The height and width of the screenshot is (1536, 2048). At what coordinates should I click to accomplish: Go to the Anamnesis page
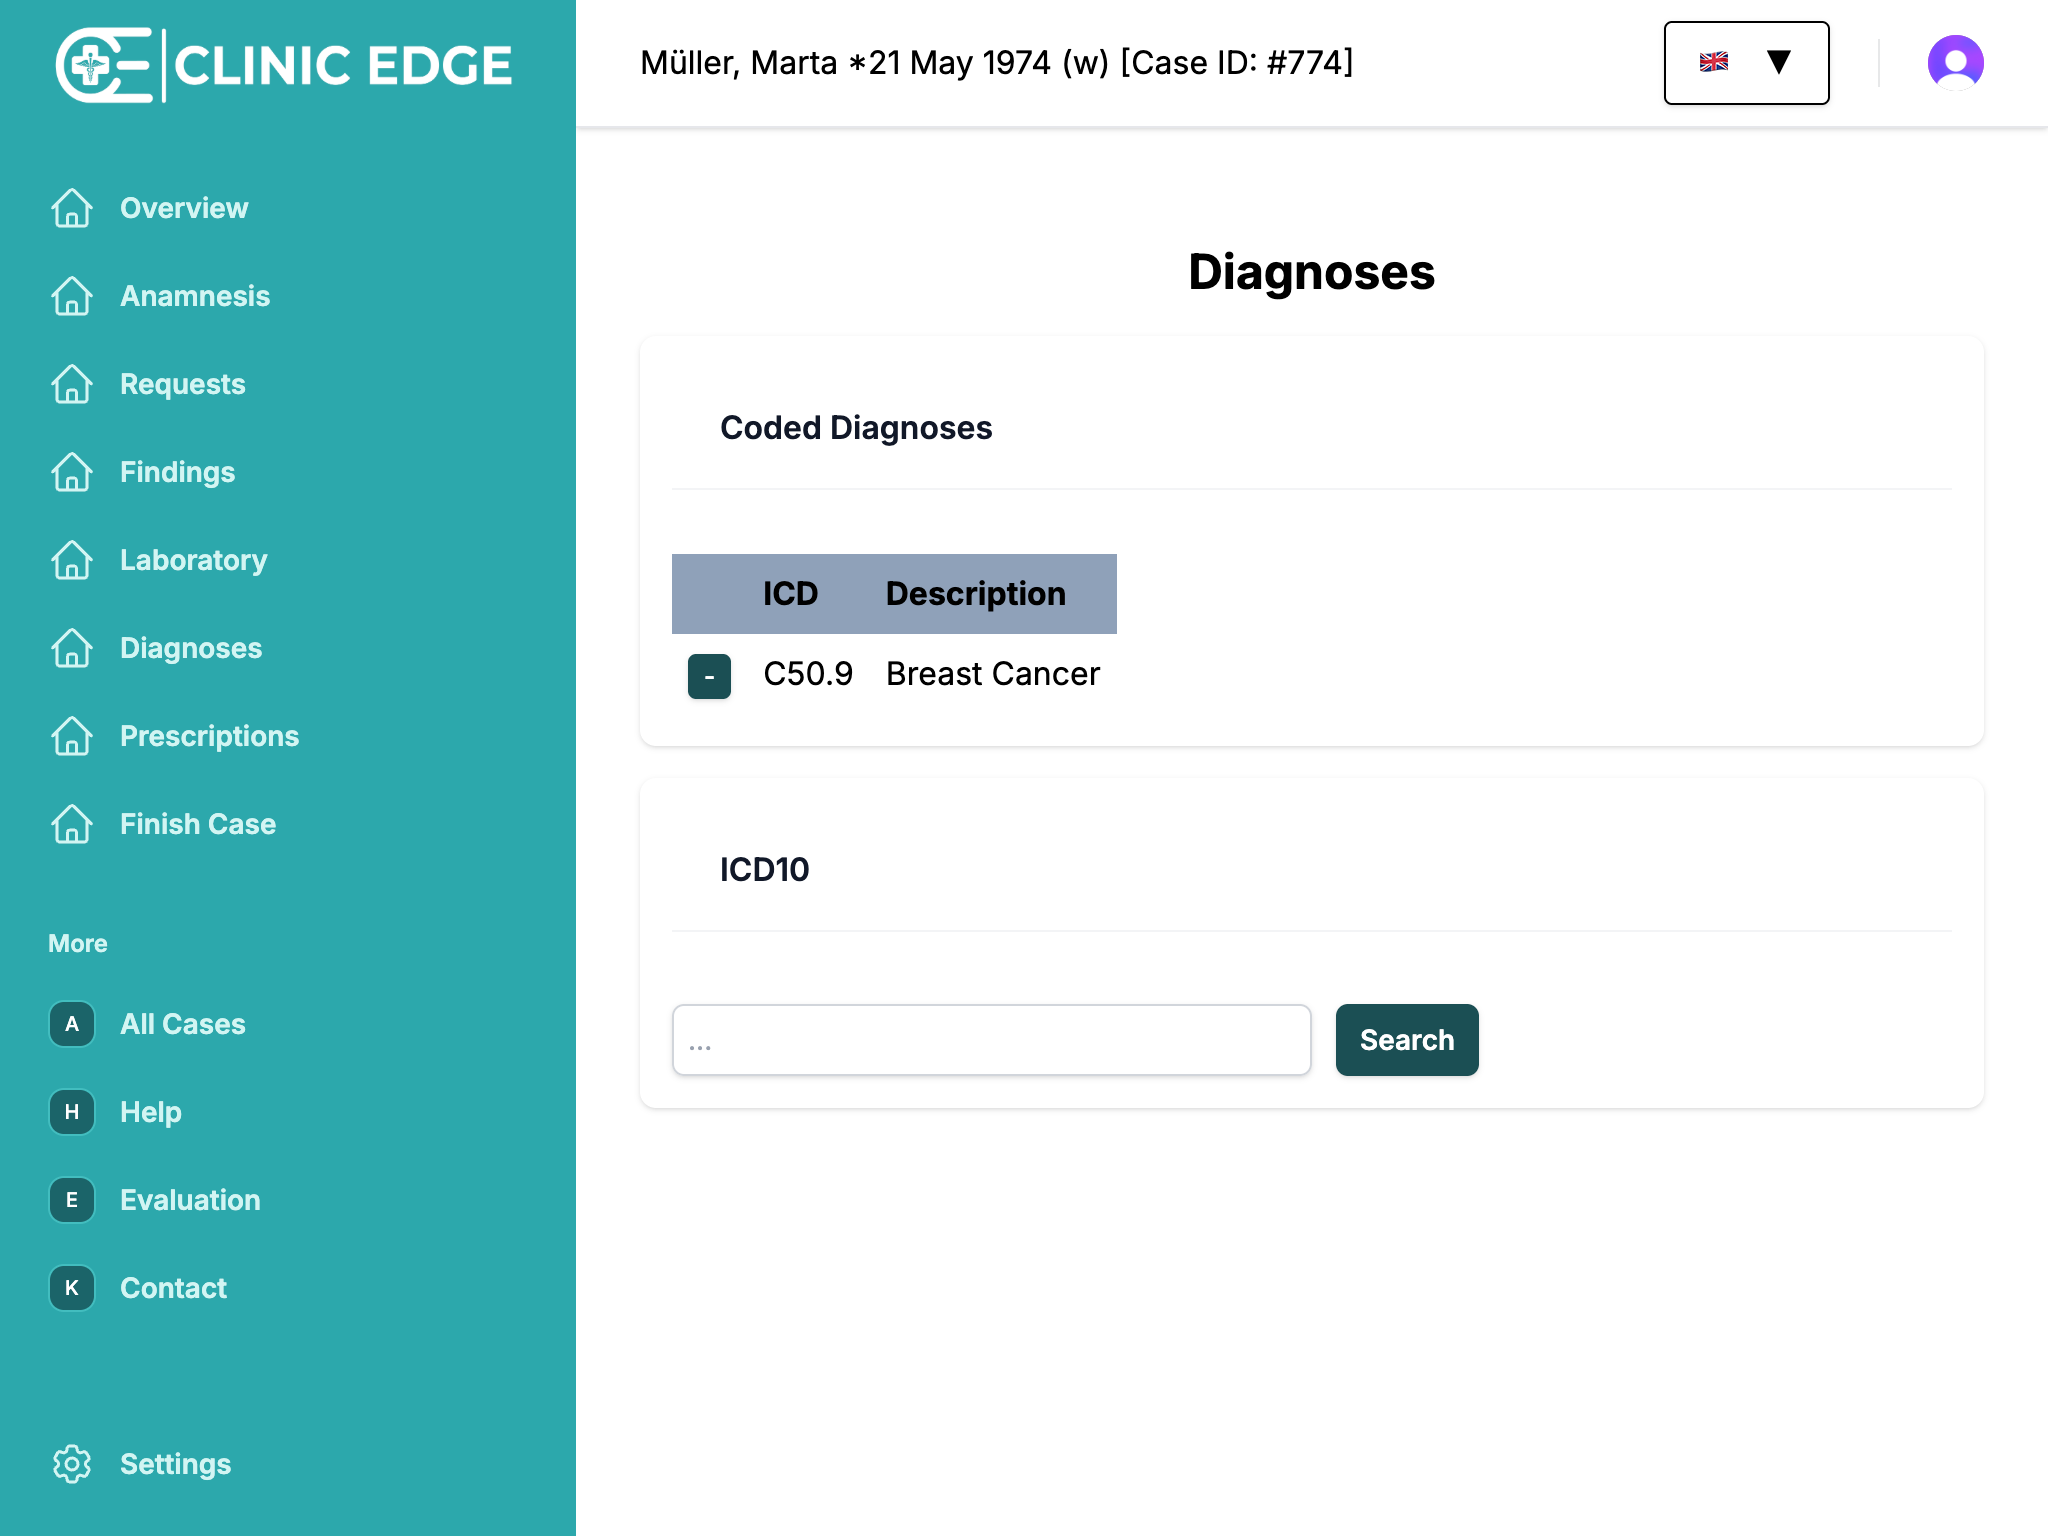pyautogui.click(x=195, y=296)
